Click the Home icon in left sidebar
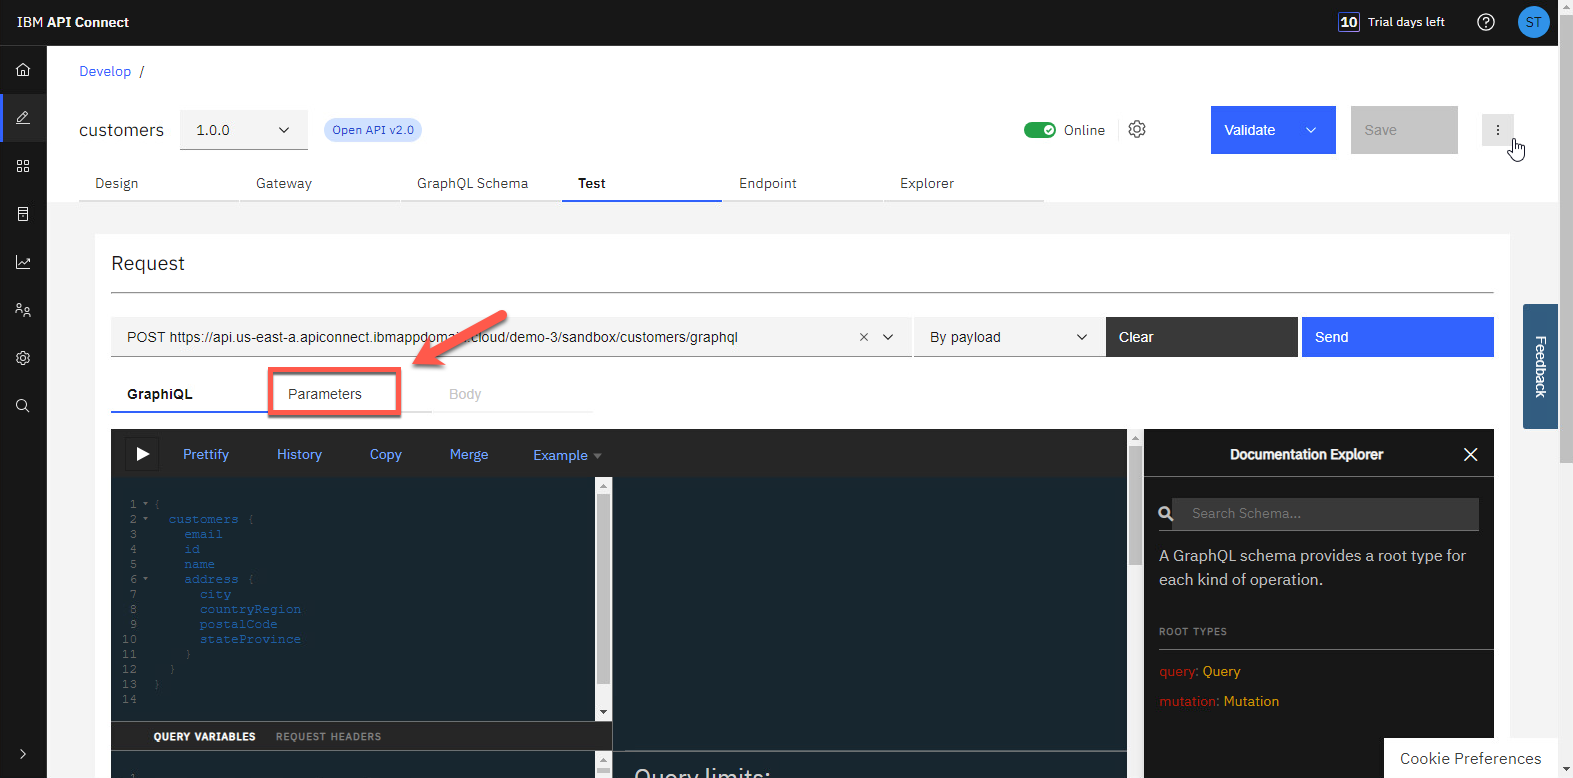 click(x=23, y=70)
